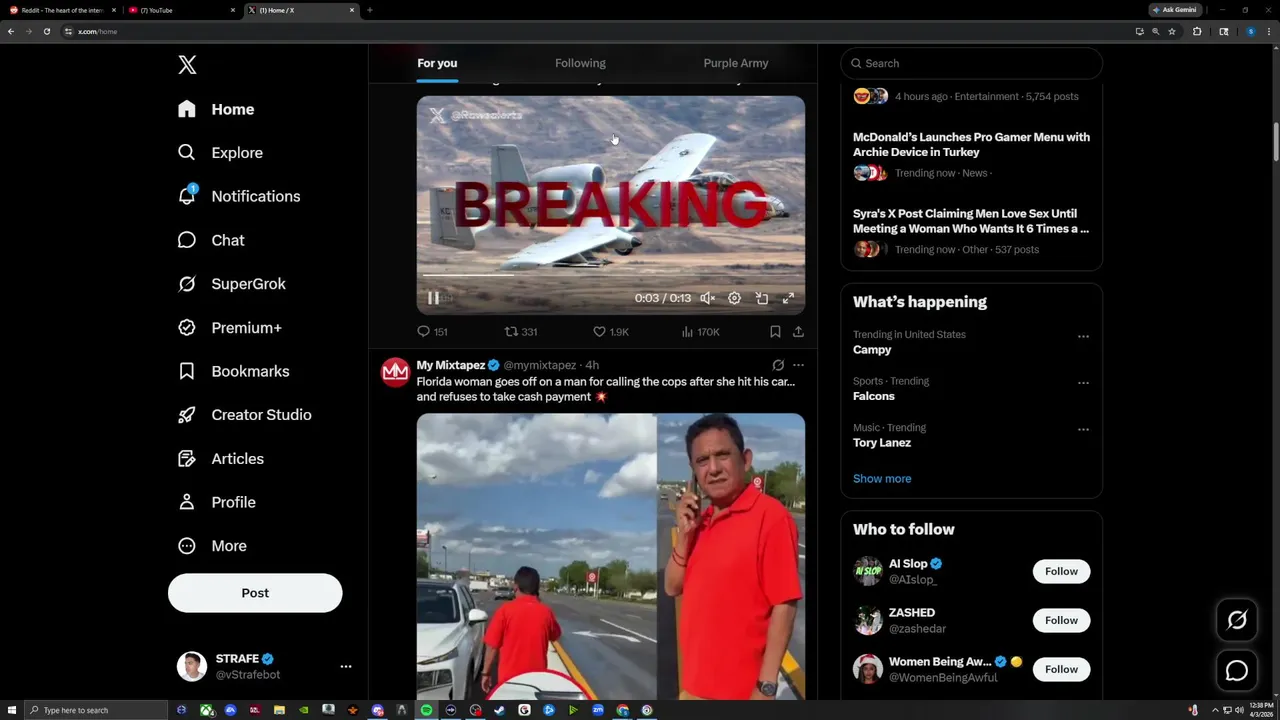The image size is (1280, 720).
Task: Switch to the Following tab
Action: coord(580,63)
